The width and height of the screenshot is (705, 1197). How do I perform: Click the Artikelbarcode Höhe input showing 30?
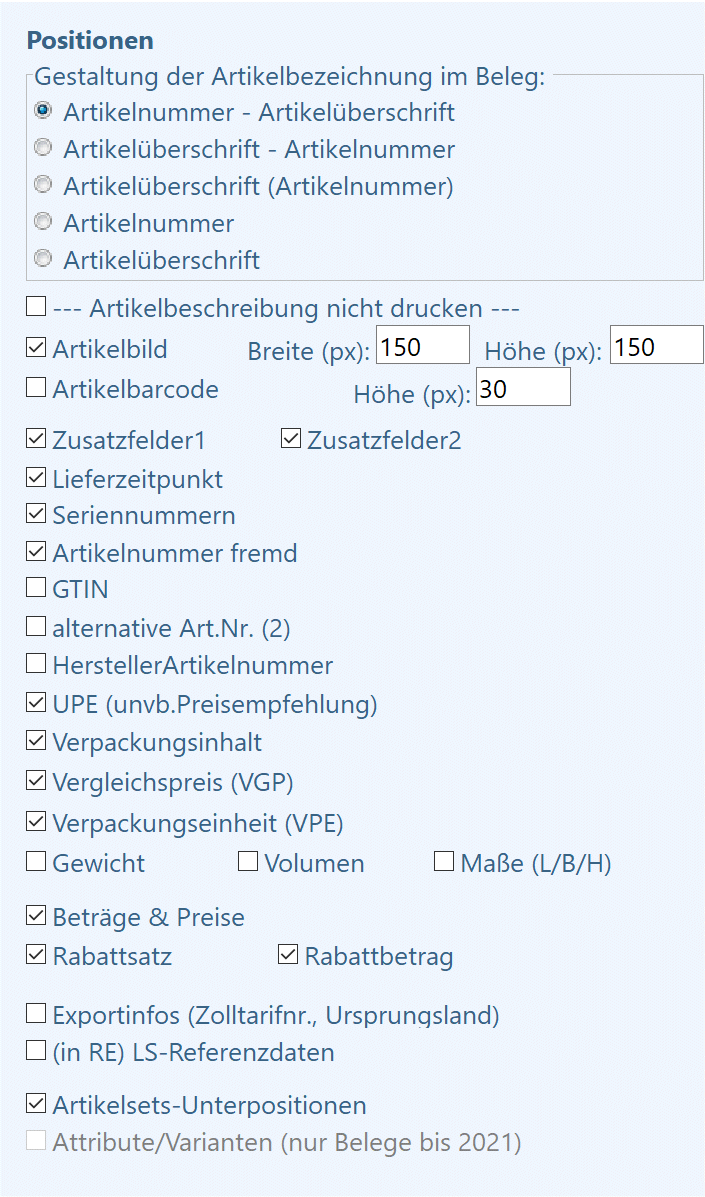(x=523, y=387)
